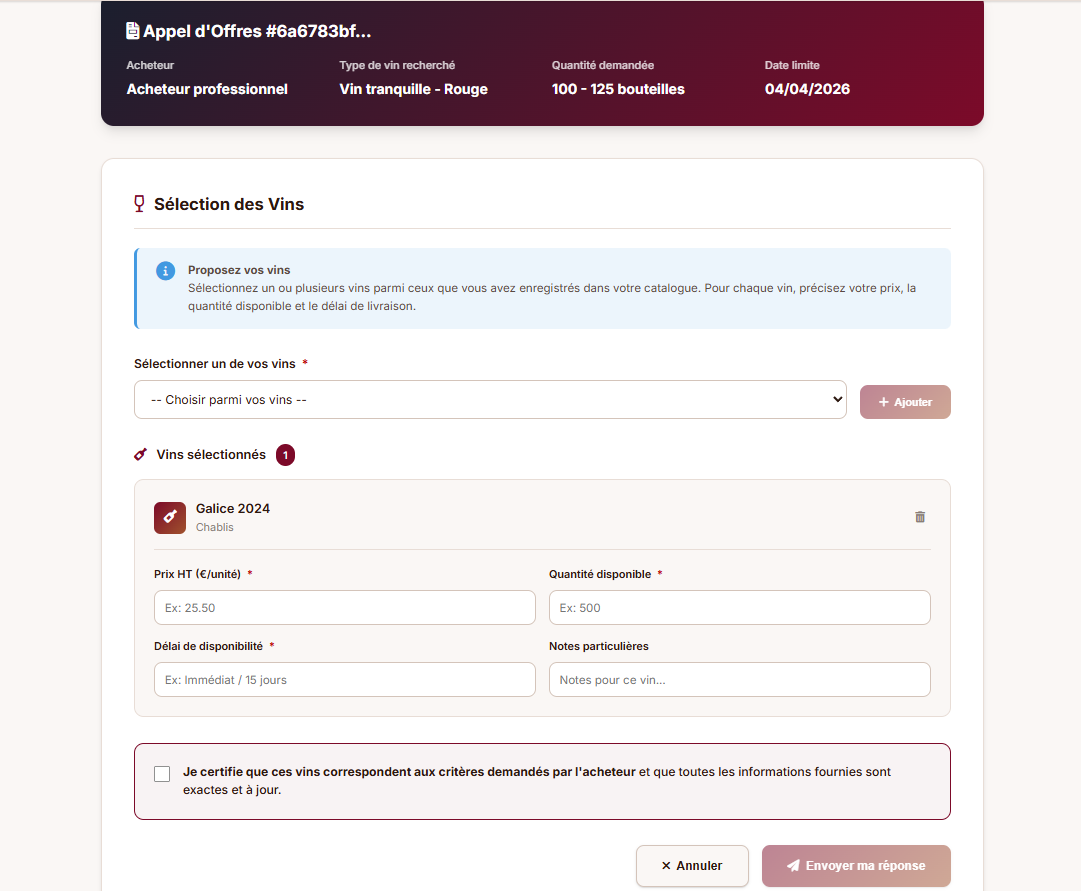Screen dimensions: 1081x891
Task: Click the Galice 2024 wine bottle badge
Action: coord(170,517)
